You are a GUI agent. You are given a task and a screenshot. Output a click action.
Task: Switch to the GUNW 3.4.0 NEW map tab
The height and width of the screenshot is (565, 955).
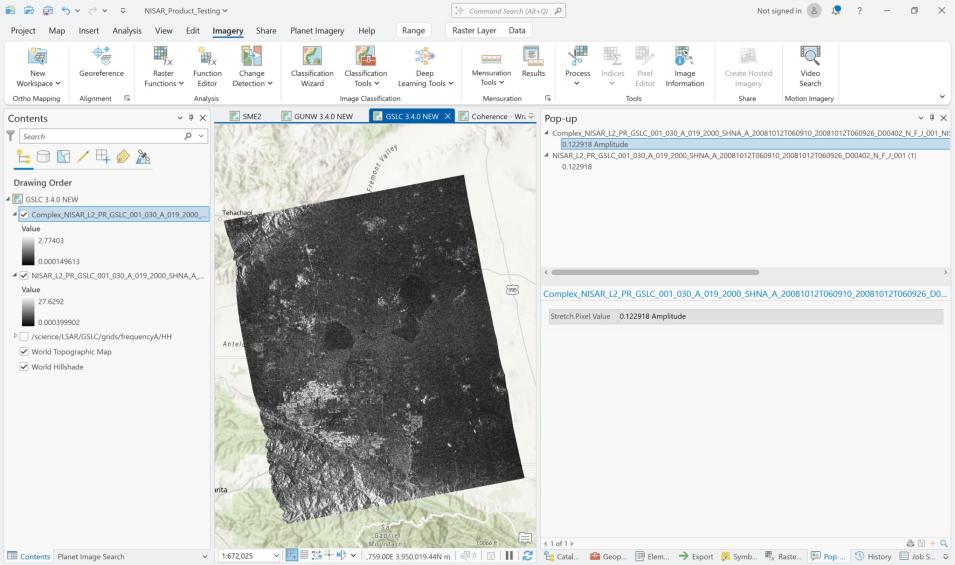click(316, 116)
